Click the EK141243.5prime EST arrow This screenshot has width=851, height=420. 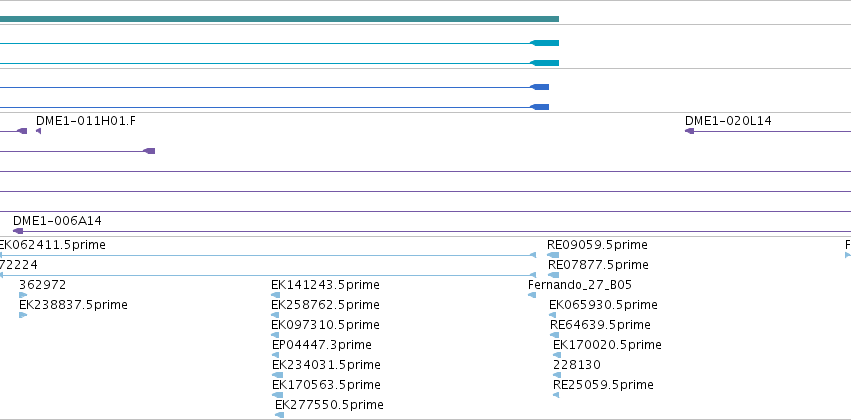[x=275, y=295]
